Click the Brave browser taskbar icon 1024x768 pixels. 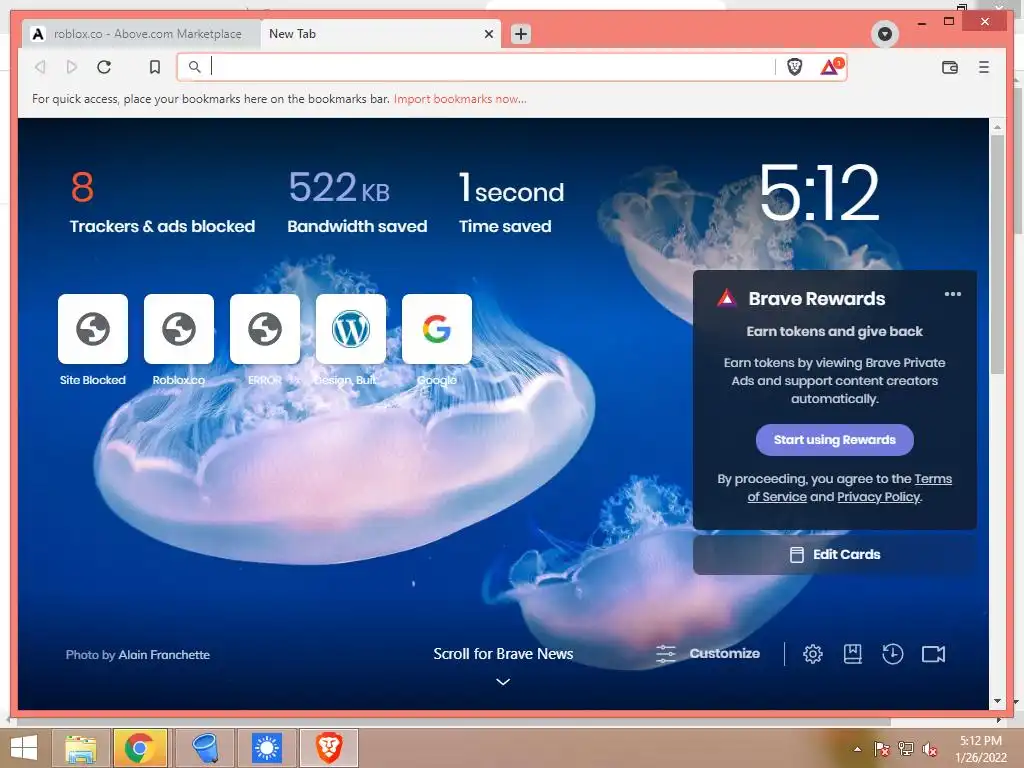329,748
